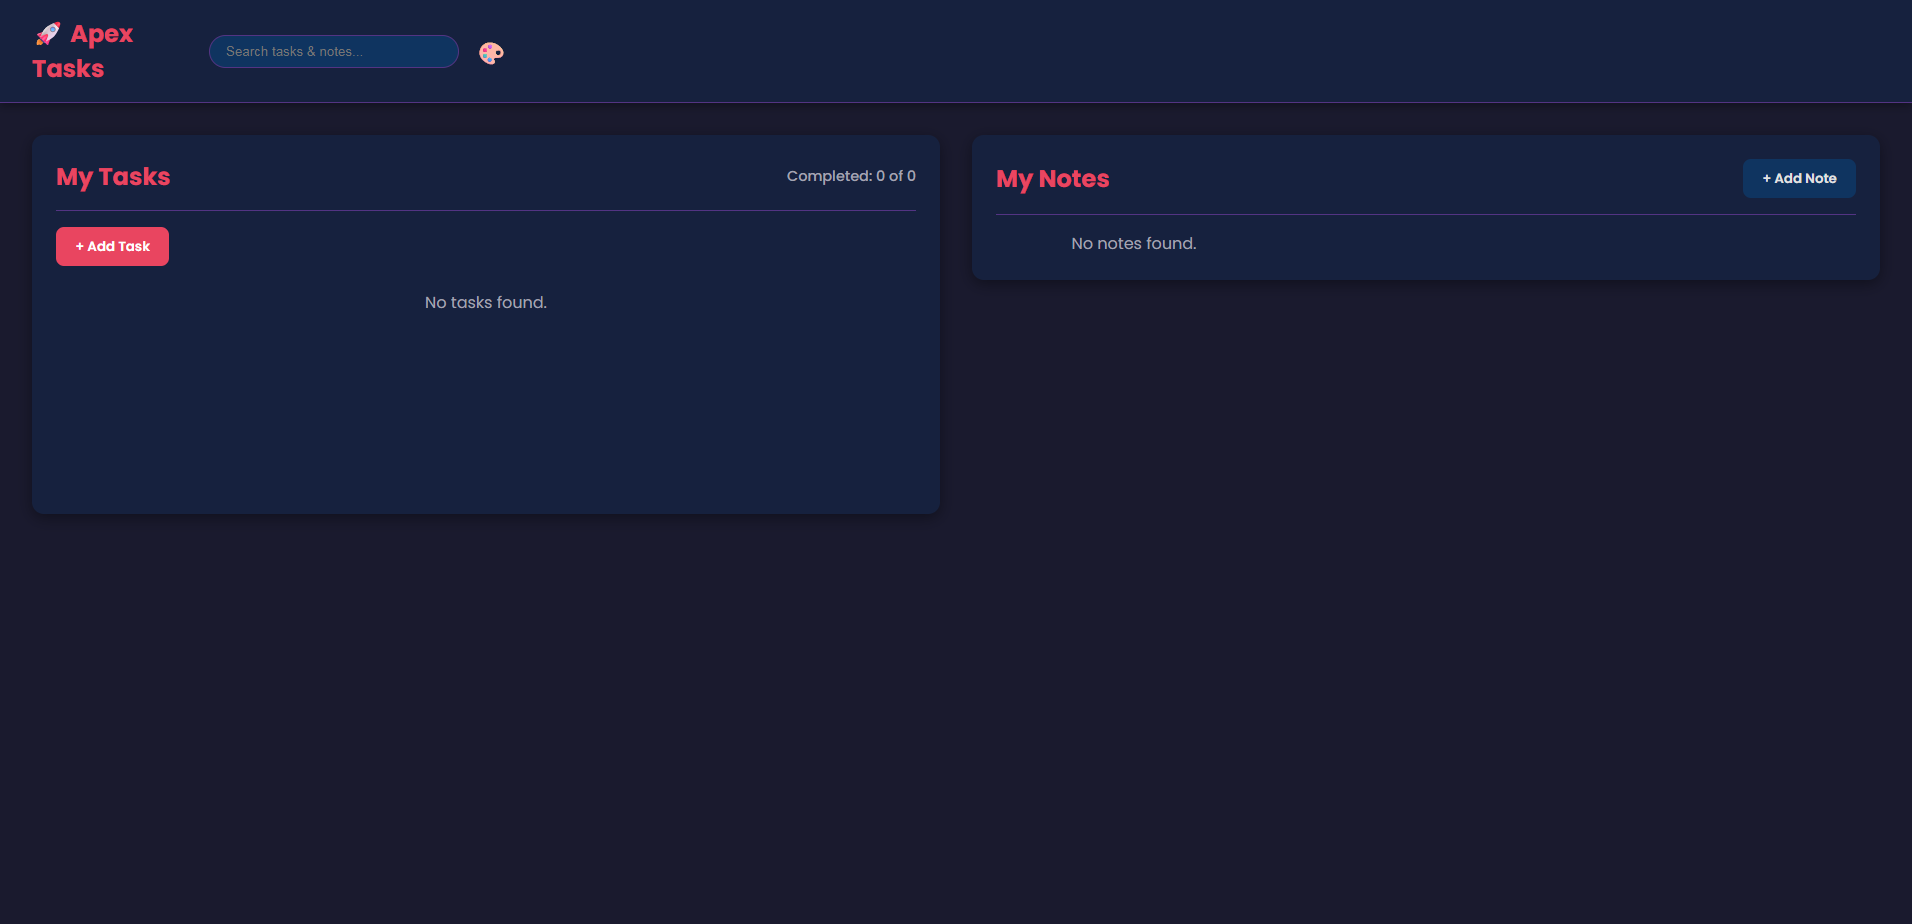This screenshot has width=1912, height=924.
Task: Click the plus sign on Add Task button
Action: (x=80, y=247)
